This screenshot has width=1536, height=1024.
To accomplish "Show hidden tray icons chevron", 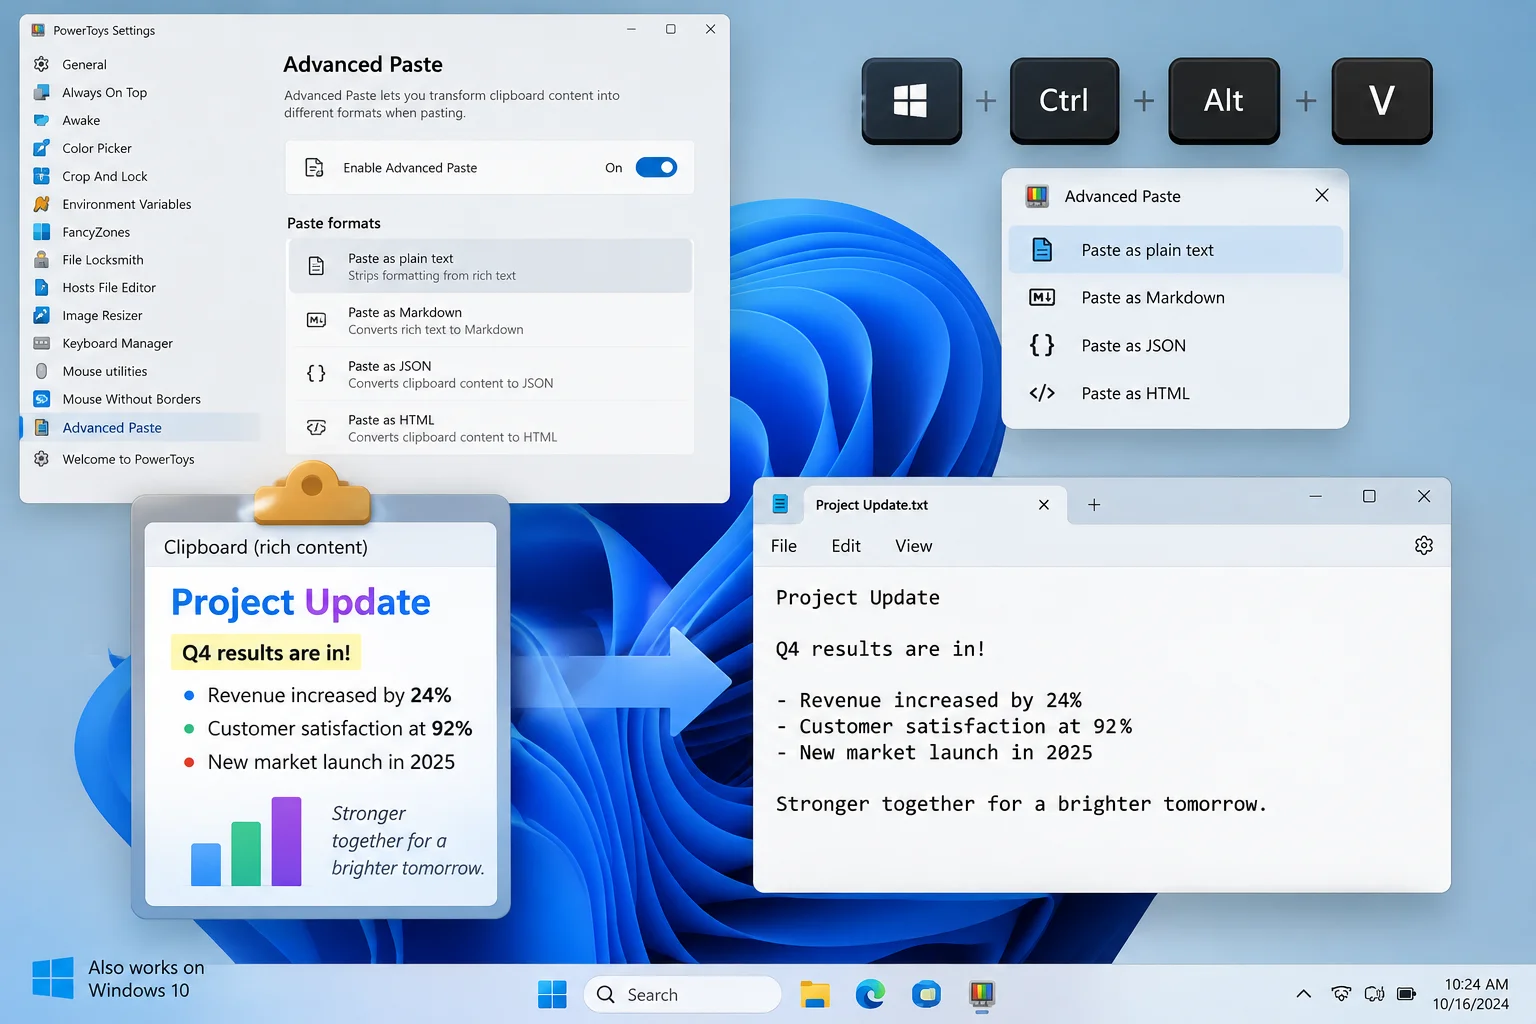I will click(1303, 994).
